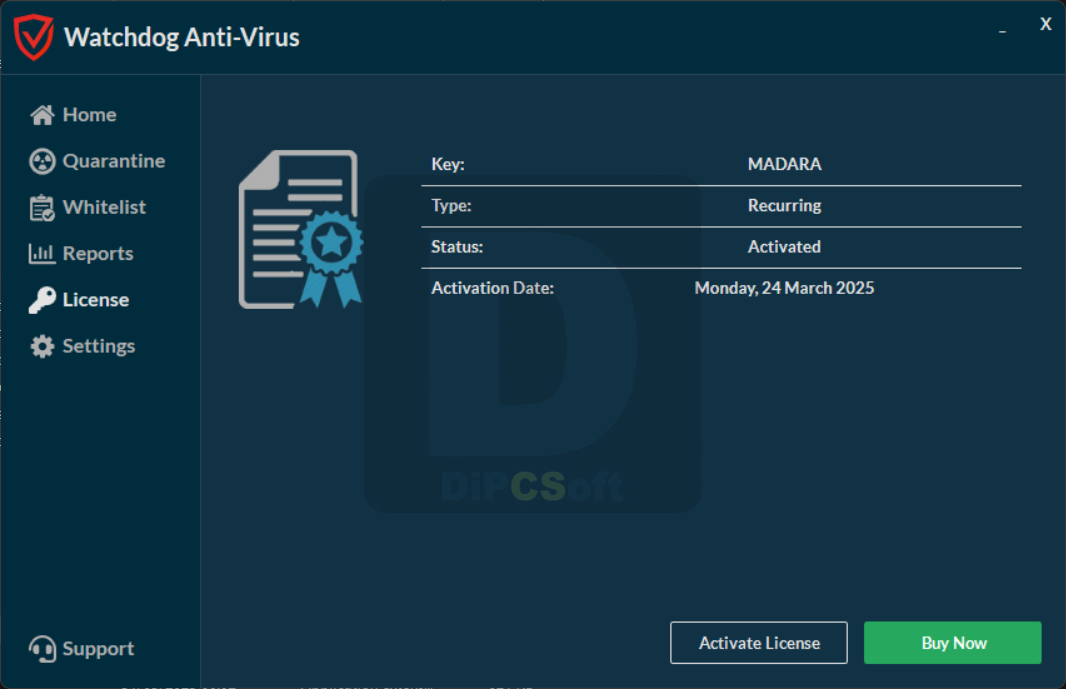1066x689 pixels.
Task: Click the Home house icon
Action: click(42, 115)
